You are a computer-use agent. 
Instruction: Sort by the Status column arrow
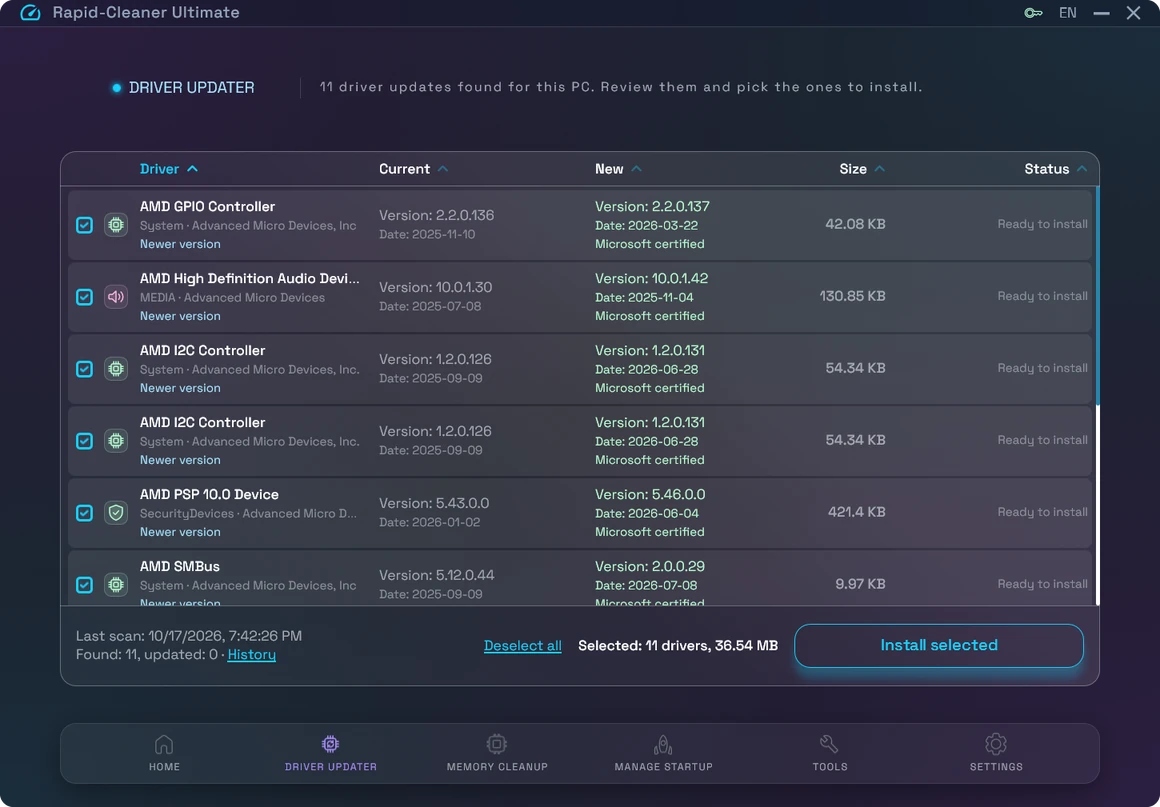tap(1082, 169)
